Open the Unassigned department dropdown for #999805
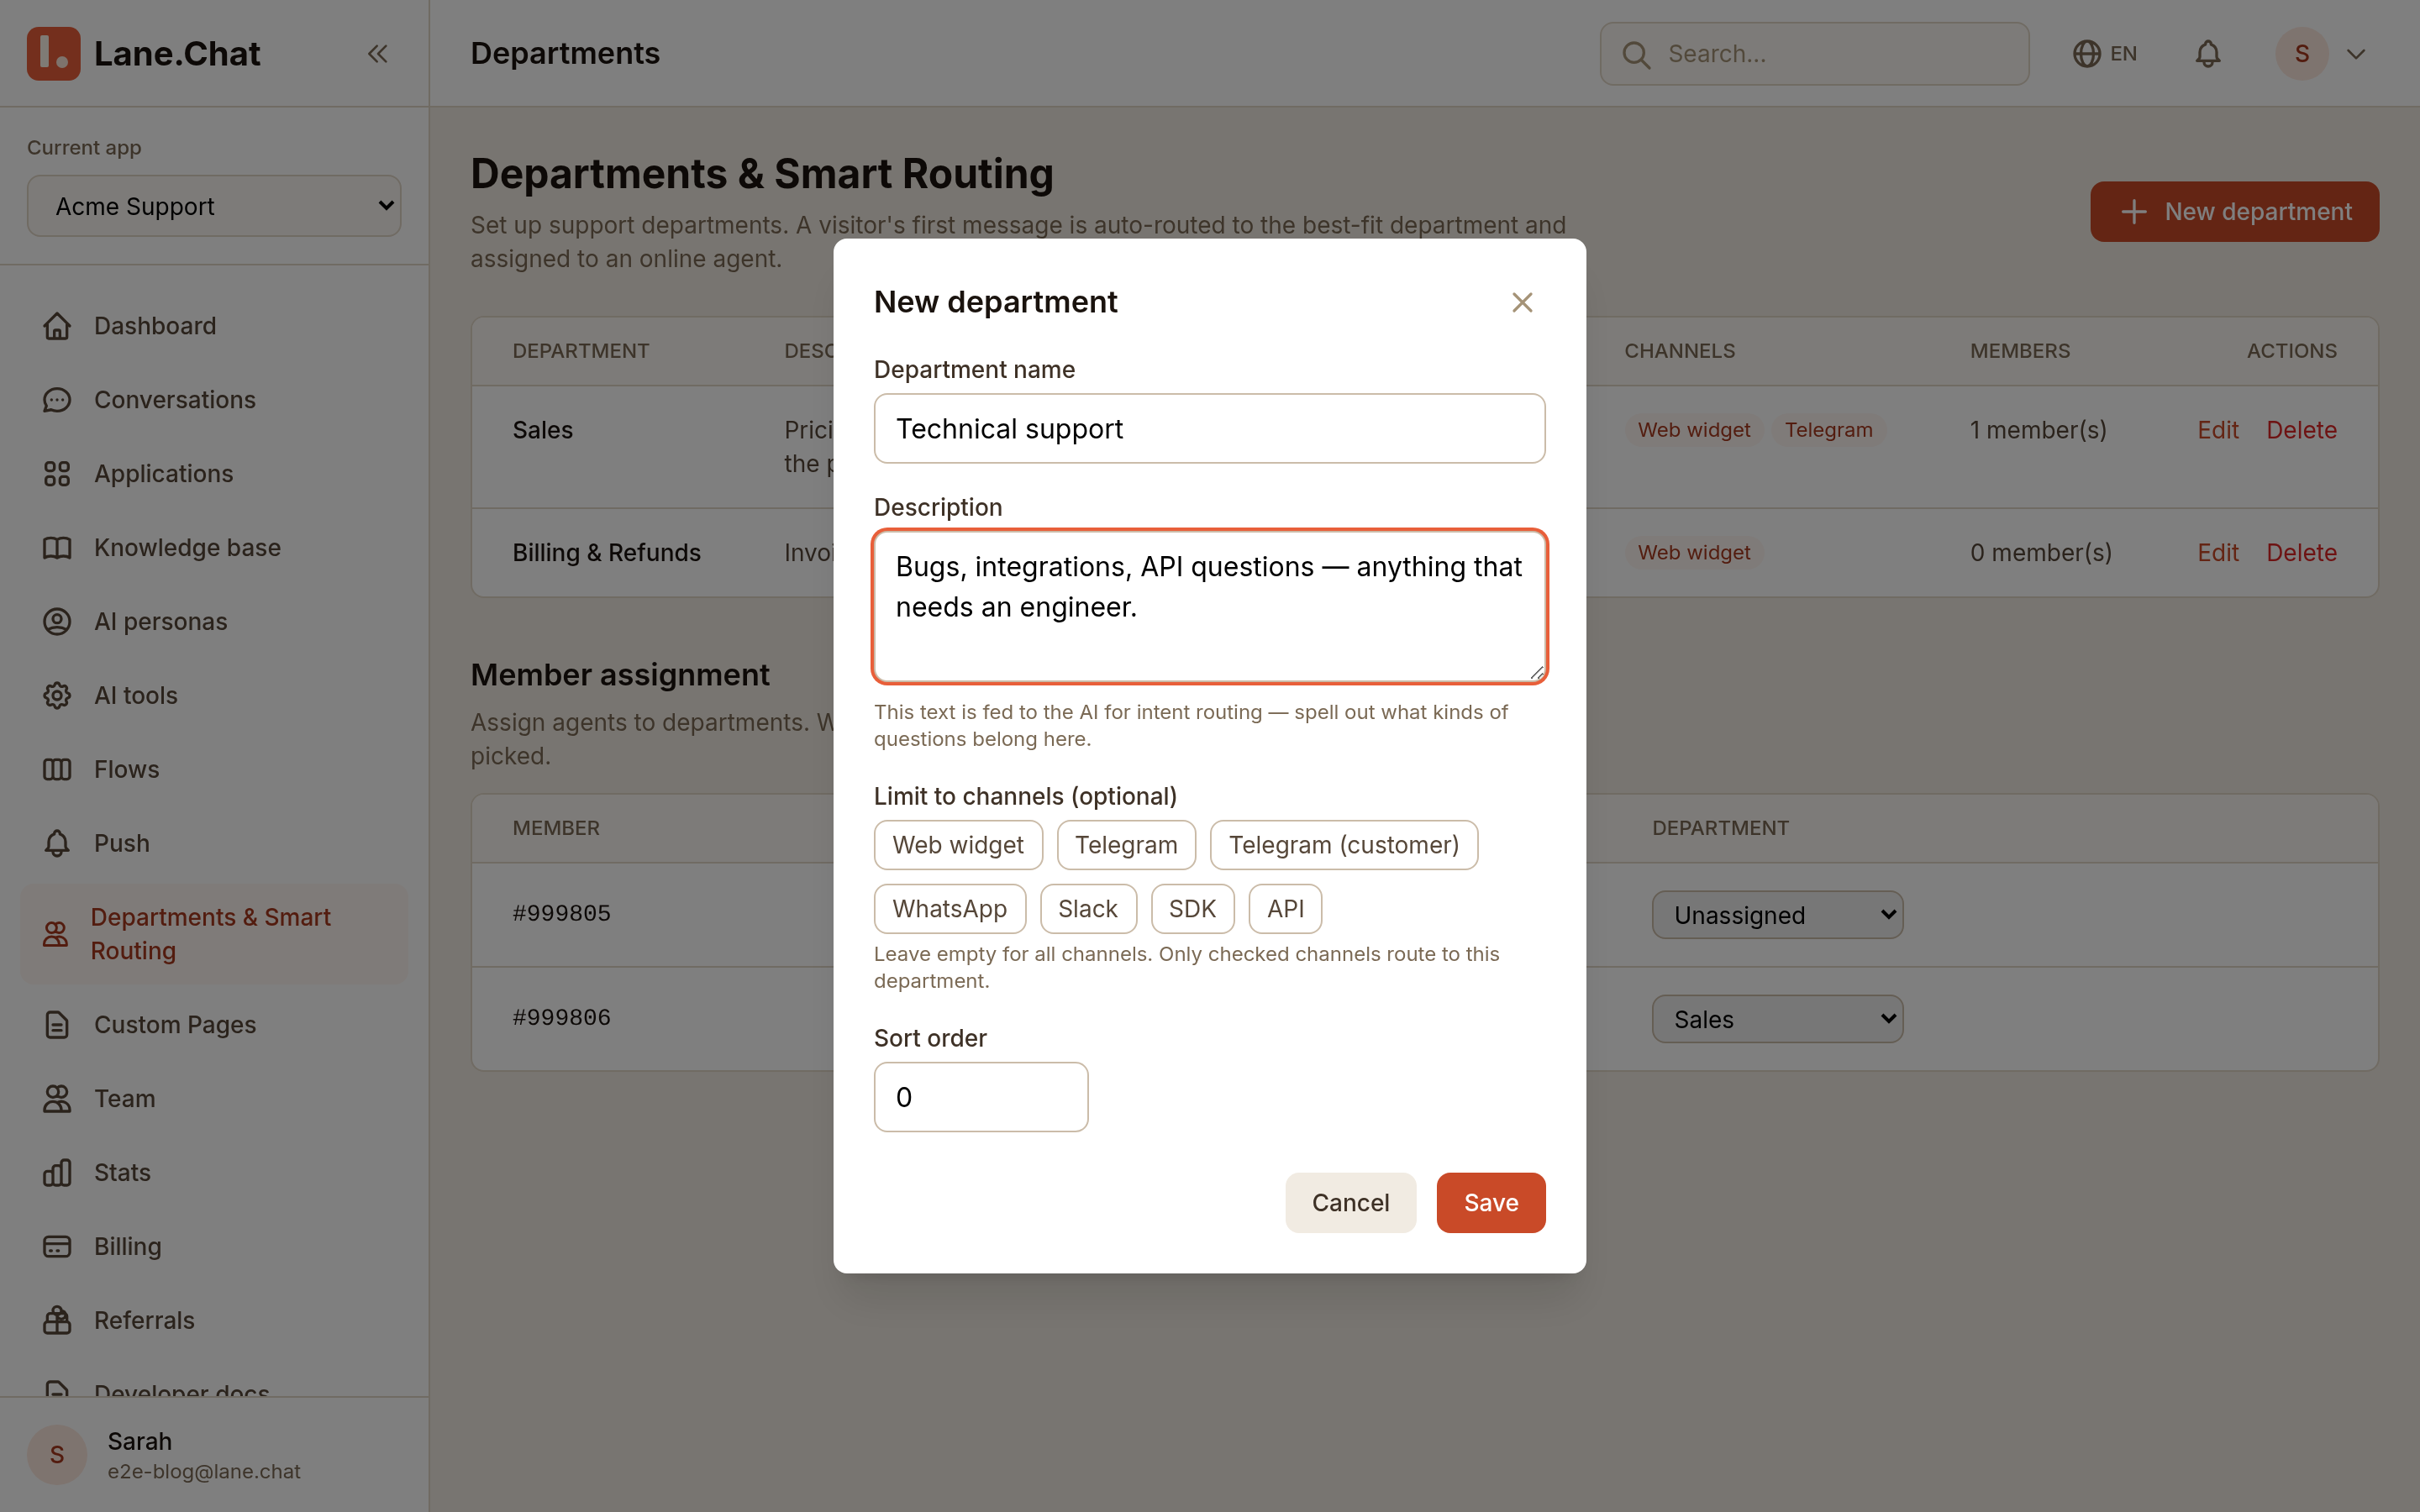Viewport: 2420px width, 1512px height. coord(1777,915)
